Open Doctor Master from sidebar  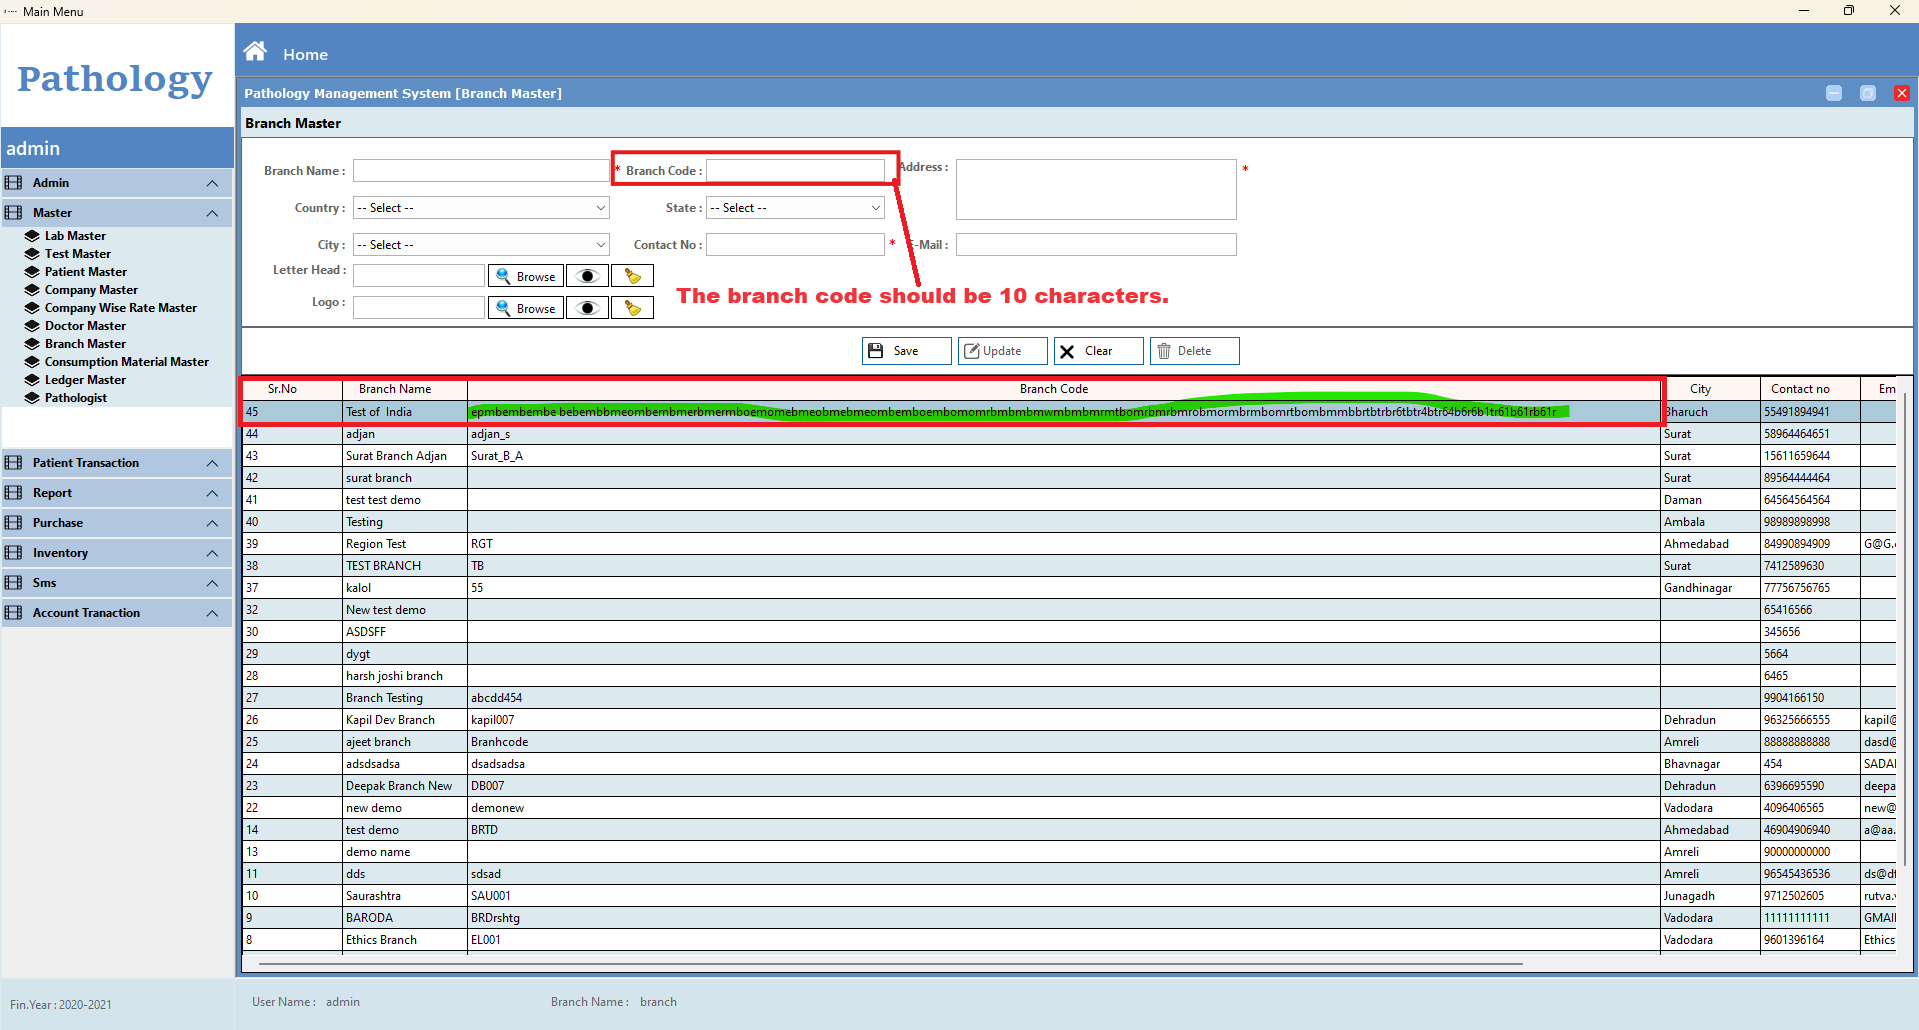coord(85,326)
